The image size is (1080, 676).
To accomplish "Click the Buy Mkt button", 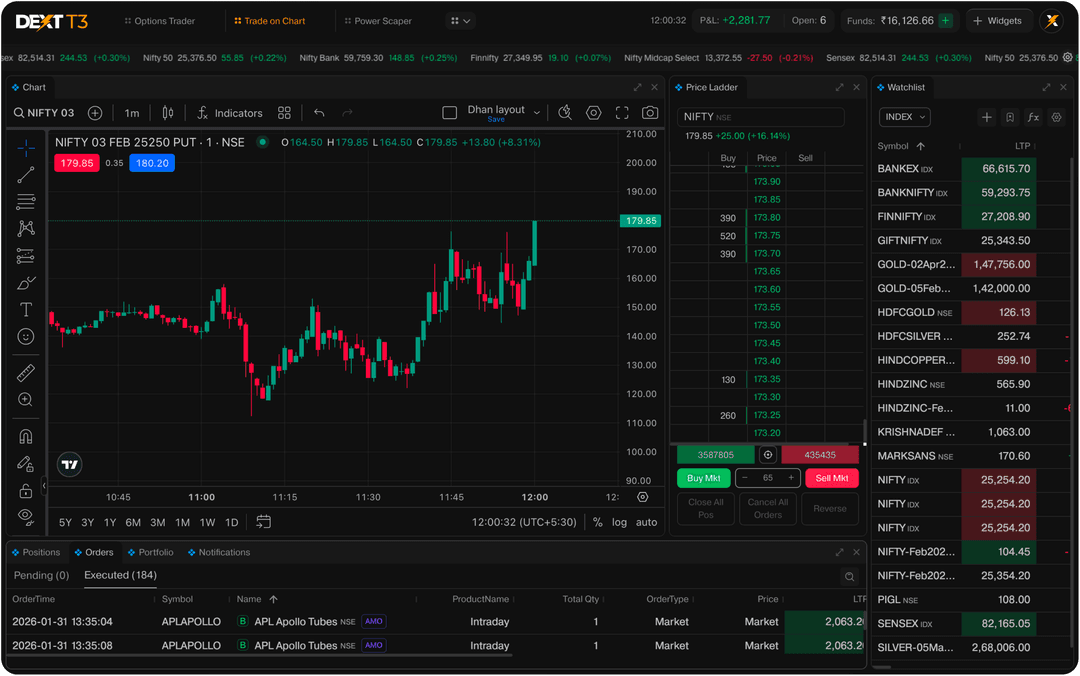I will [704, 478].
